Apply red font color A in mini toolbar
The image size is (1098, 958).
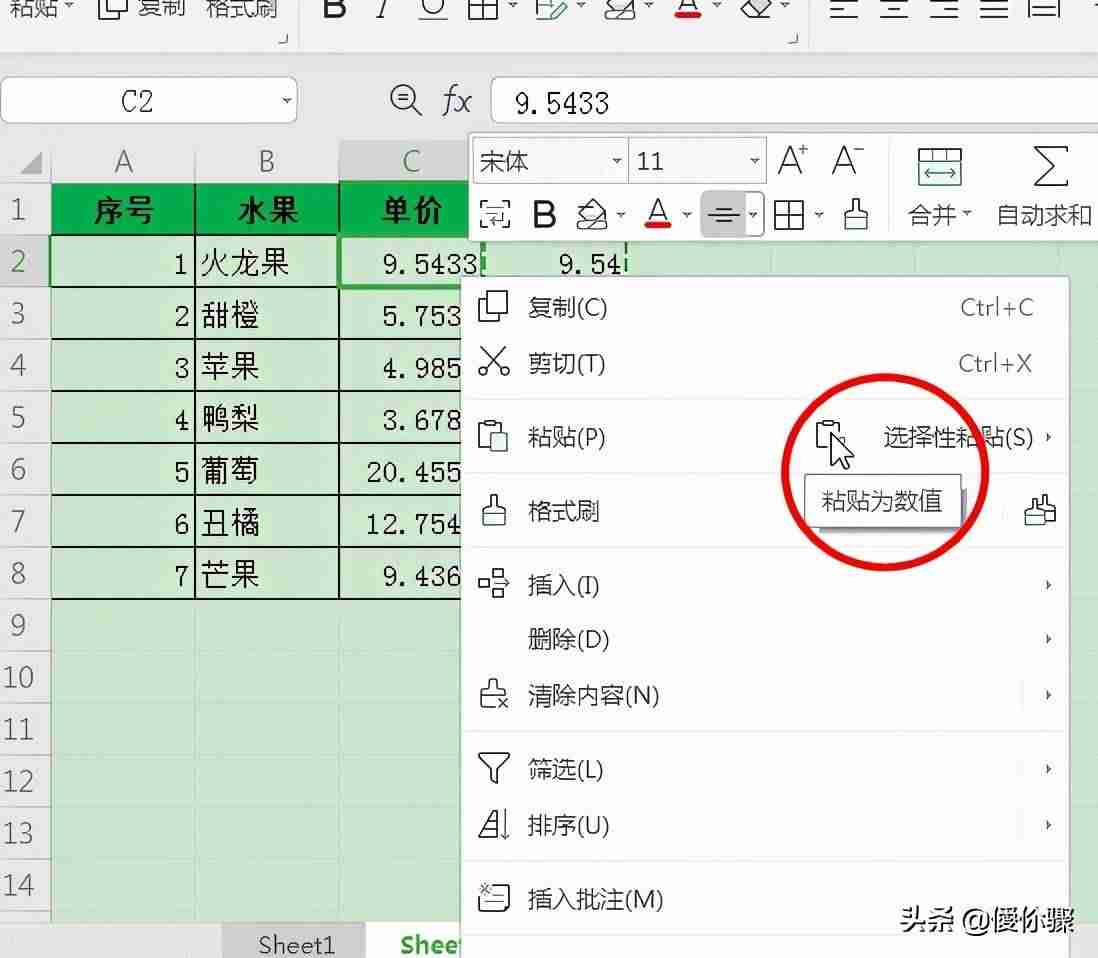[658, 214]
